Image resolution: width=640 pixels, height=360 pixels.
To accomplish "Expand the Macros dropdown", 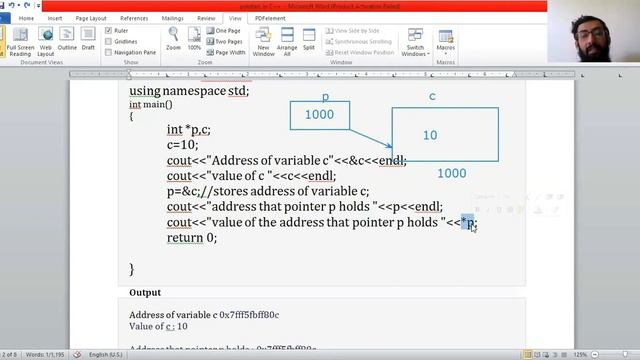I will tap(445, 53).
